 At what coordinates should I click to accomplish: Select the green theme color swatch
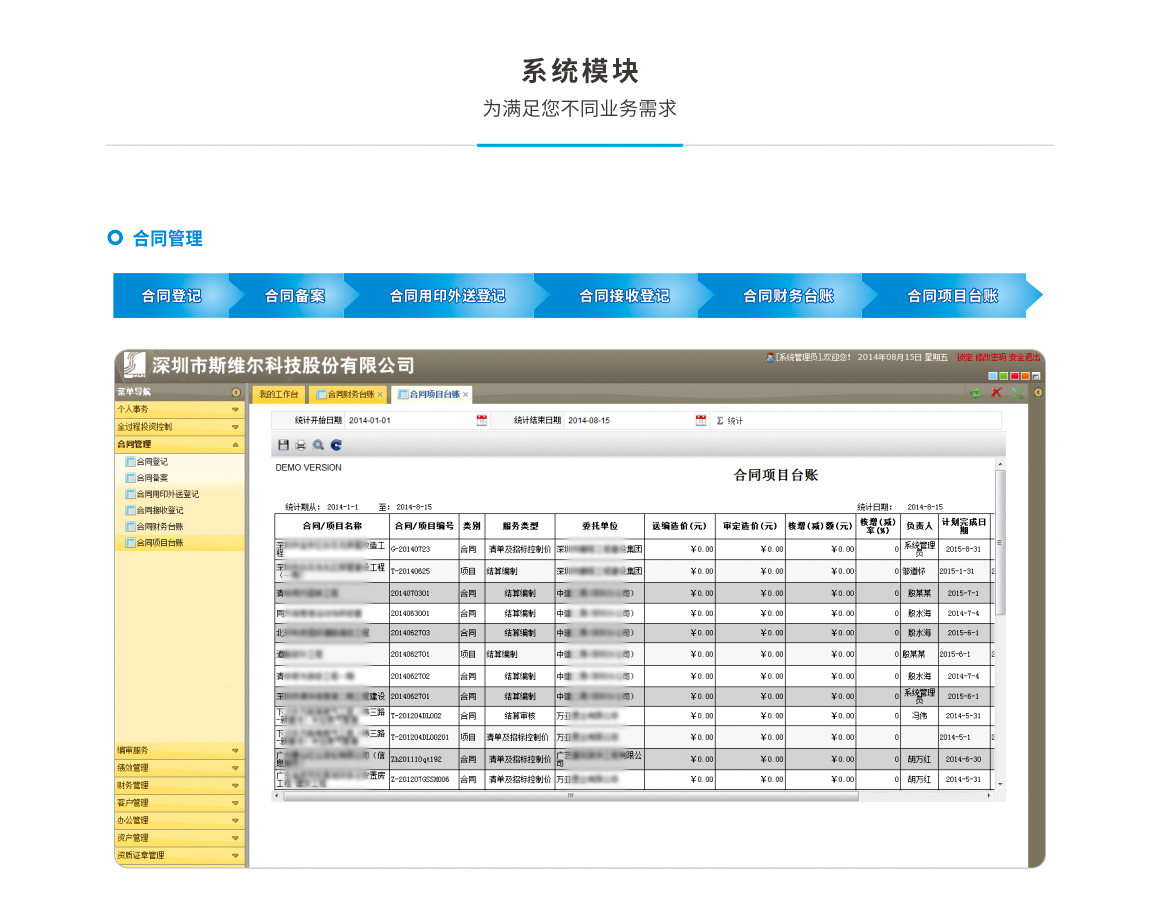point(1003,376)
